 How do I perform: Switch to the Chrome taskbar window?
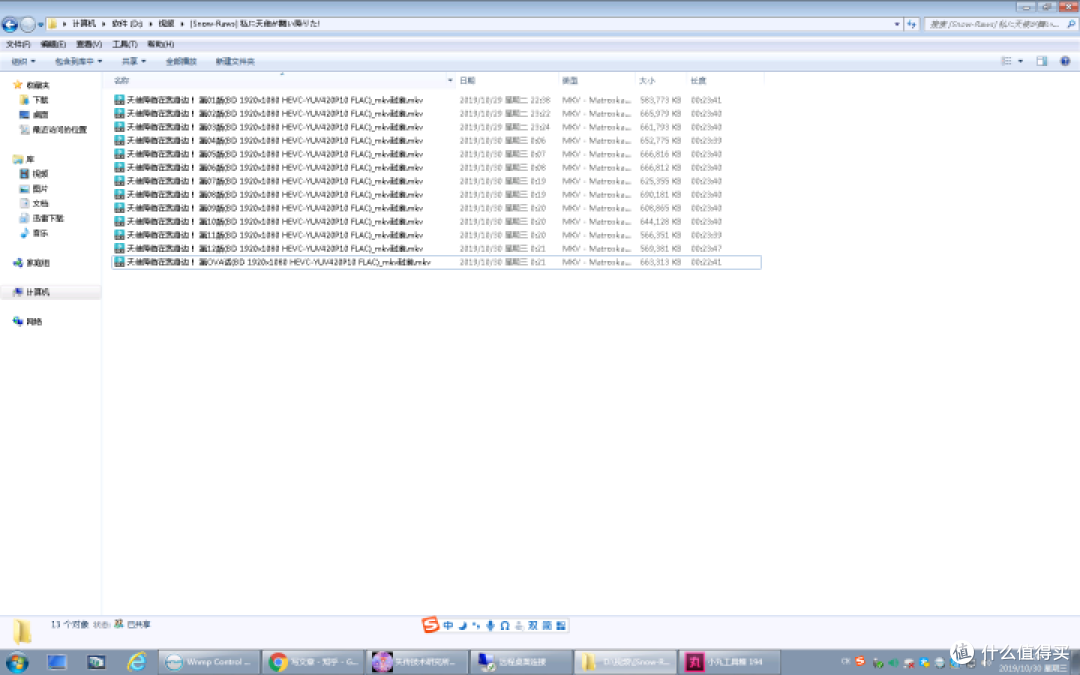pos(313,662)
